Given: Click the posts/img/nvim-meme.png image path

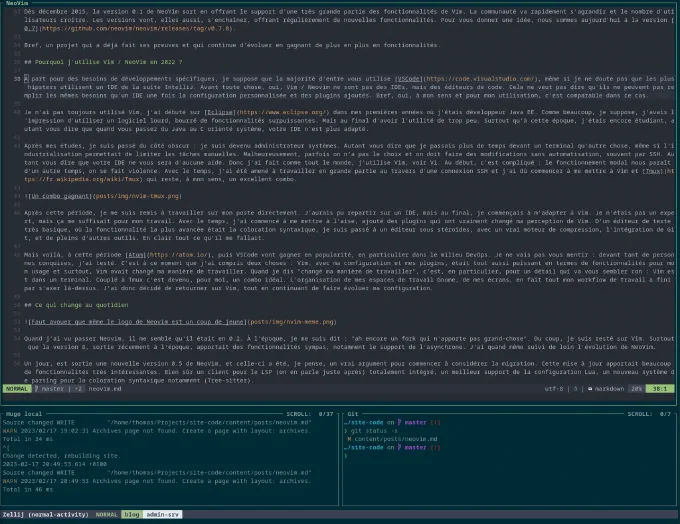Looking at the screenshot, I should tap(291, 322).
